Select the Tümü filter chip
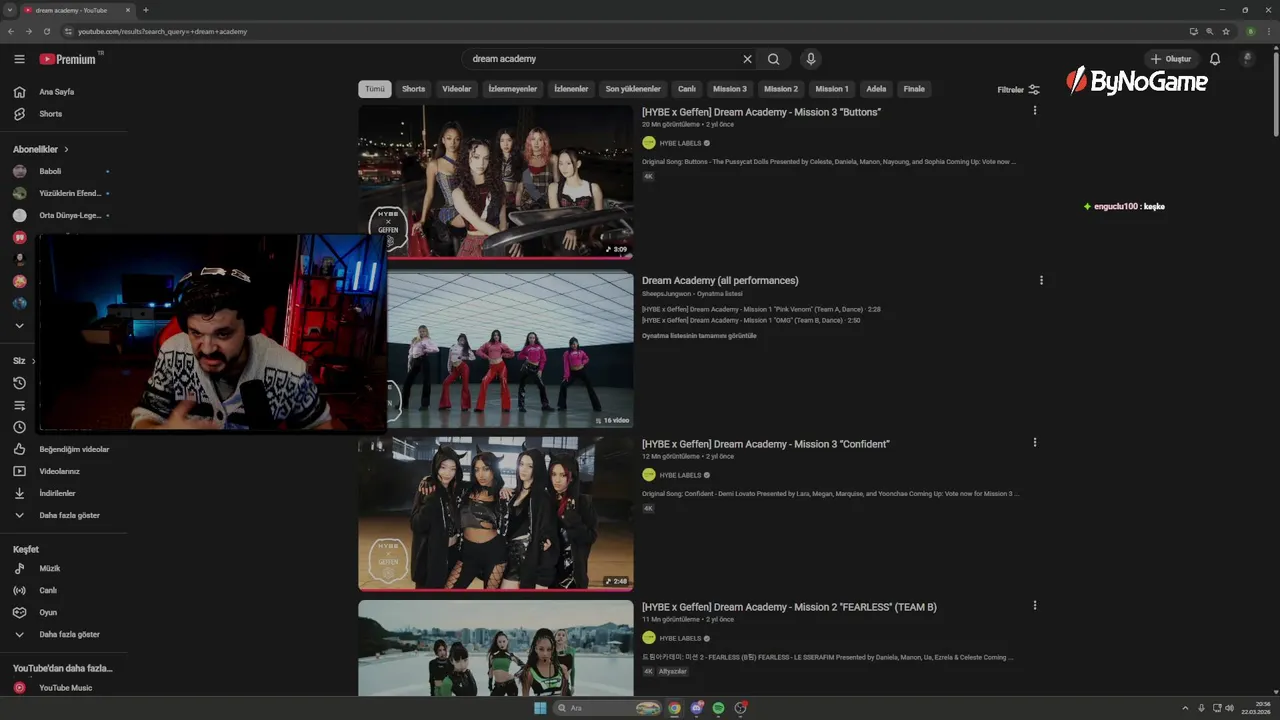Screen dimensions: 1280x720 pos(375,89)
